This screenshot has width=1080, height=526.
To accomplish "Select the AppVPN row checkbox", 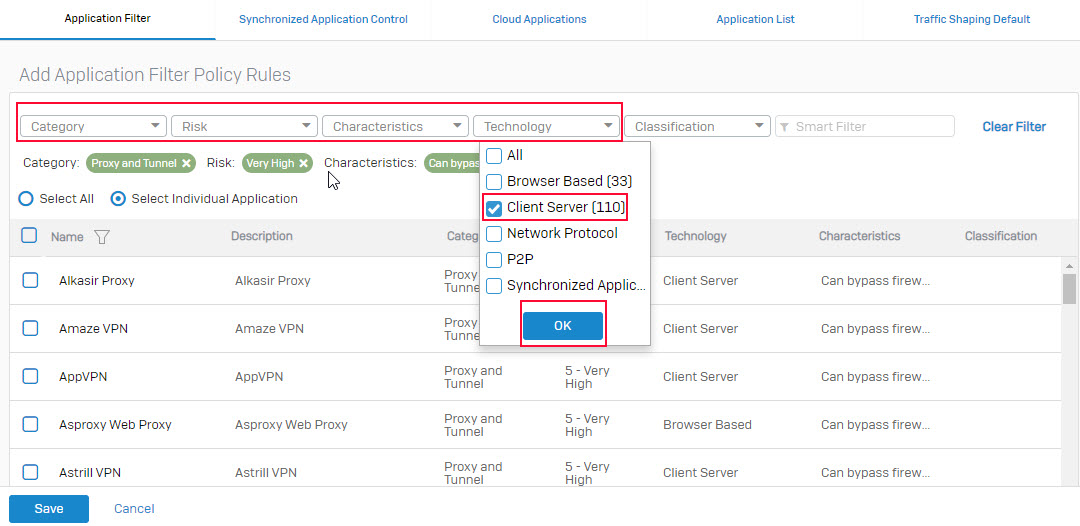I will pyautogui.click(x=30, y=376).
